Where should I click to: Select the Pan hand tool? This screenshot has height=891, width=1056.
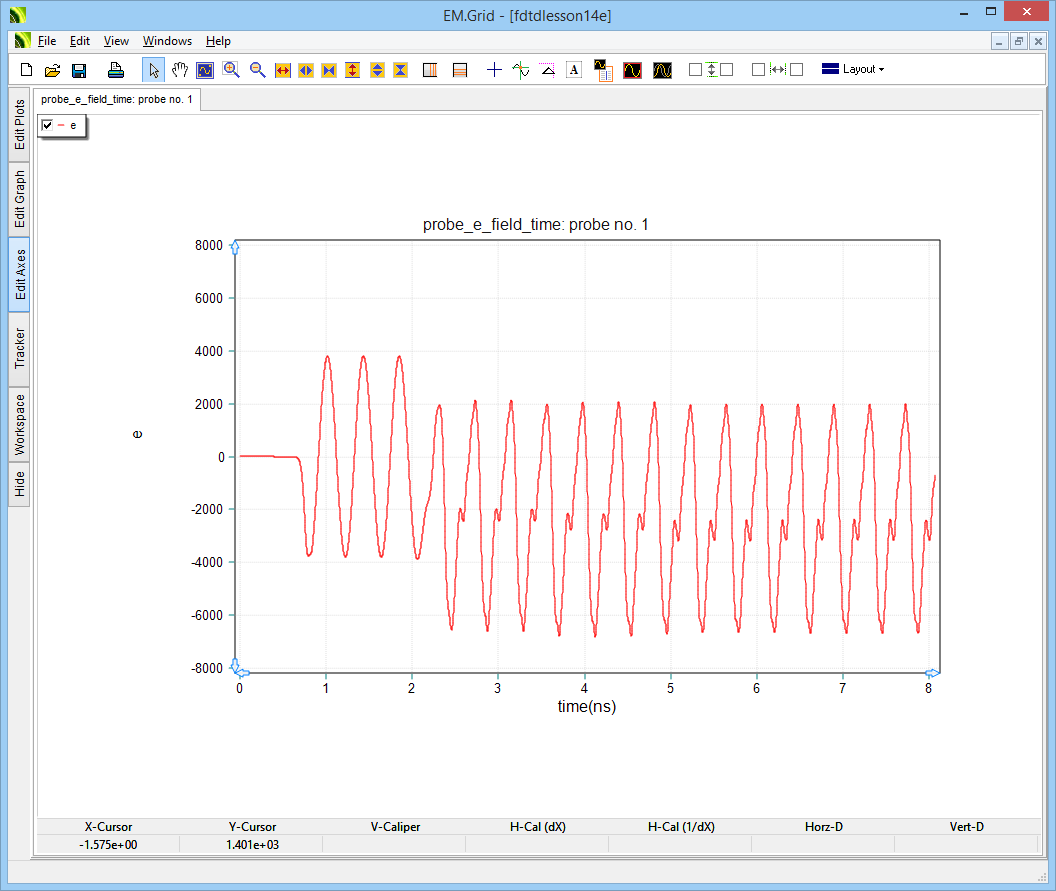180,70
